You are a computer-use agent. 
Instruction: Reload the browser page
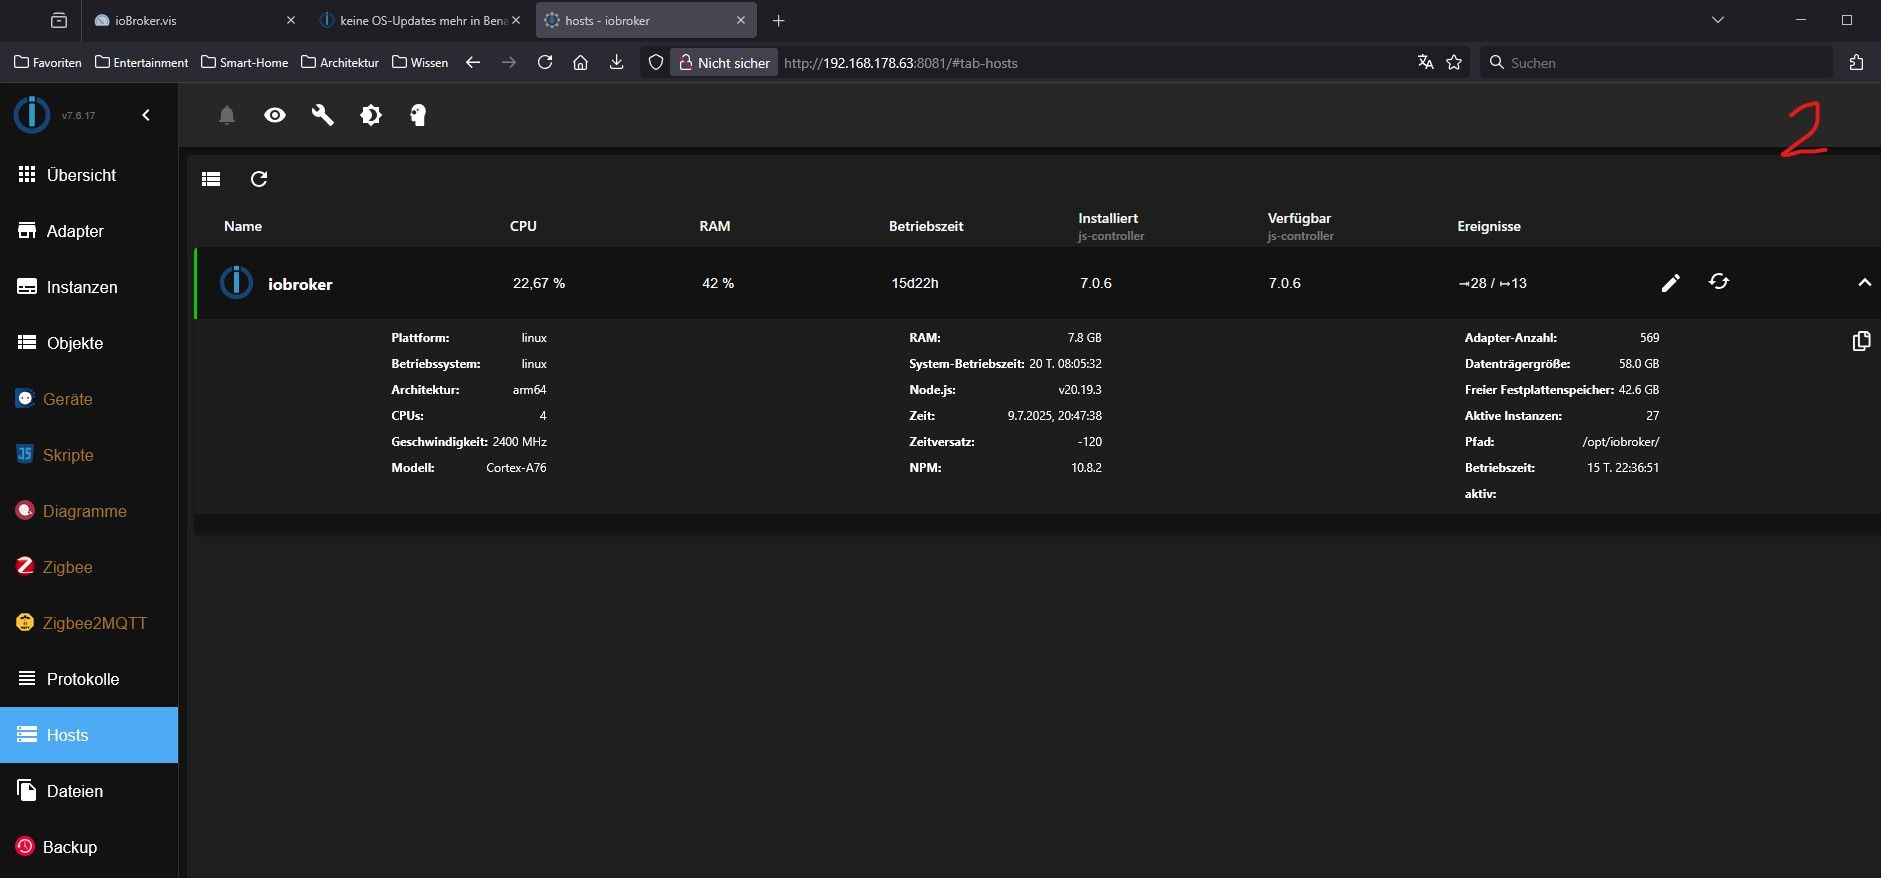click(x=545, y=62)
